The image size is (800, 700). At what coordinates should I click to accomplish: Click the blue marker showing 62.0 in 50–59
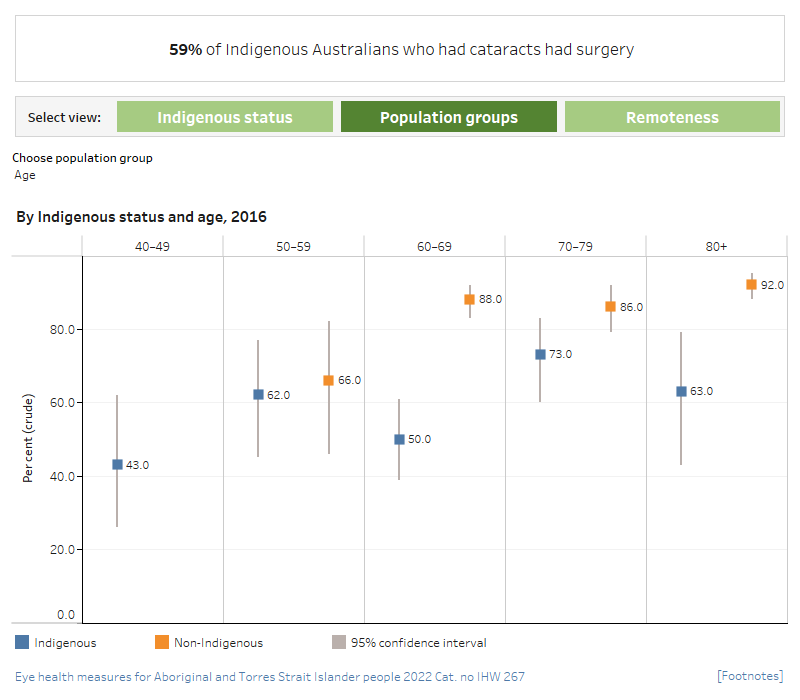[x=258, y=394]
